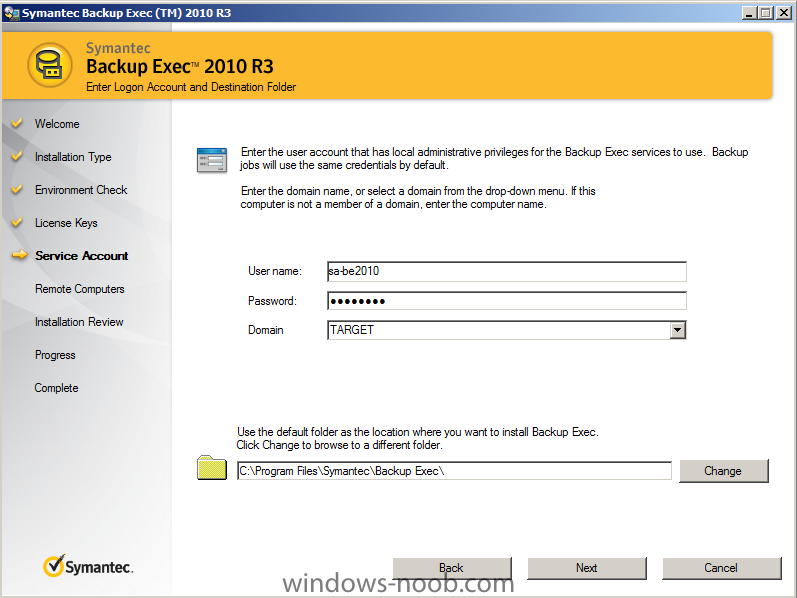Select the Installation Review step
797x598 pixels.
(79, 322)
